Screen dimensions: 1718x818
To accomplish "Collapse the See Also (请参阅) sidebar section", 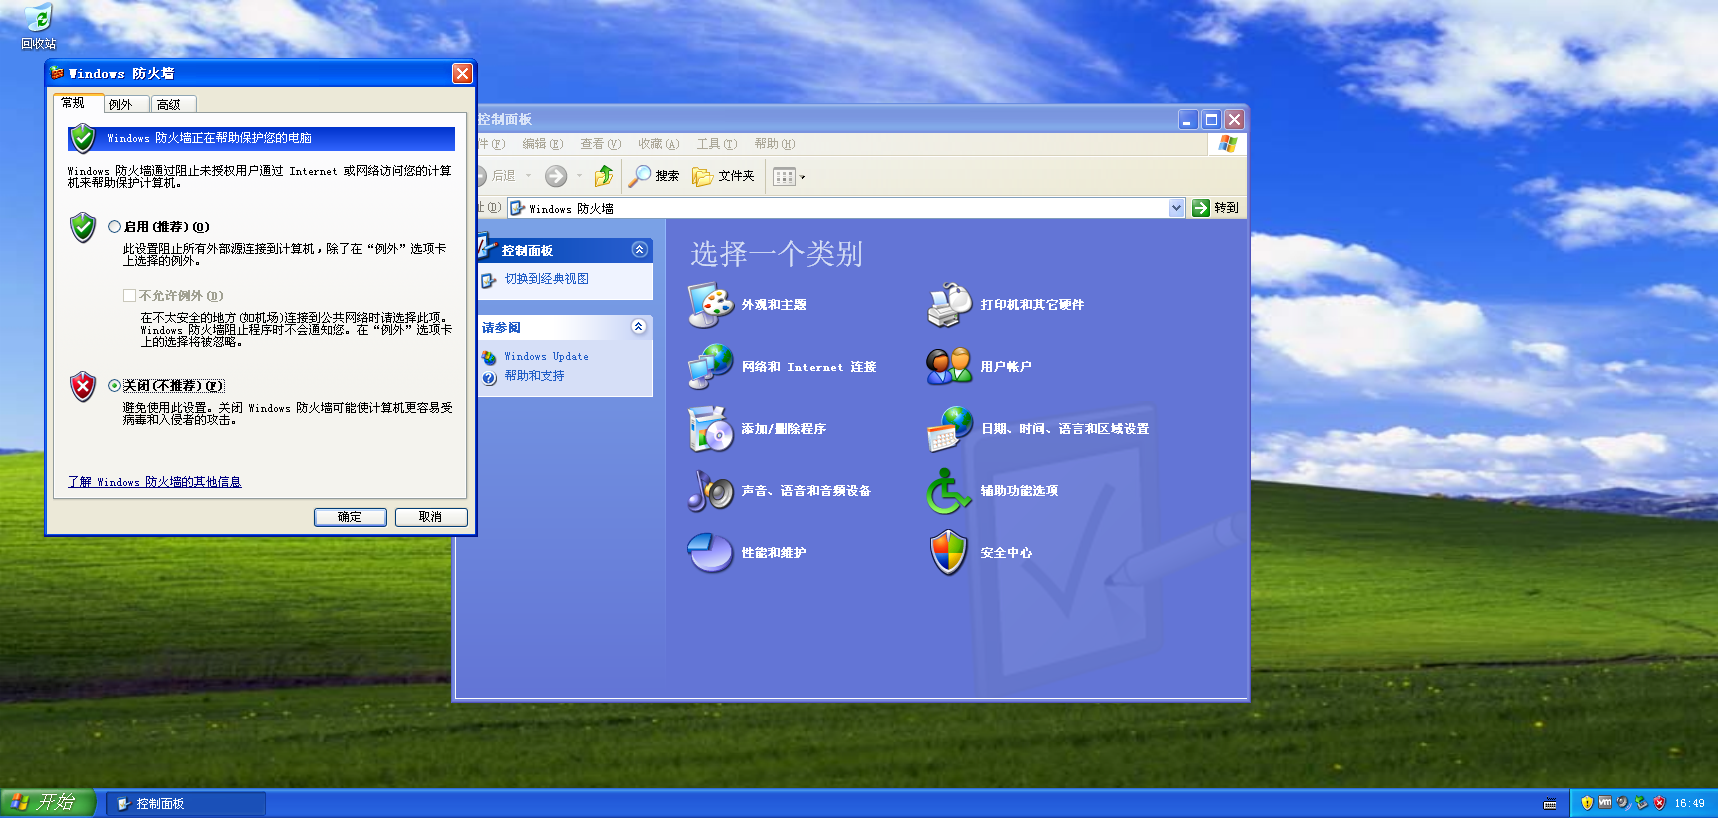I will (639, 327).
